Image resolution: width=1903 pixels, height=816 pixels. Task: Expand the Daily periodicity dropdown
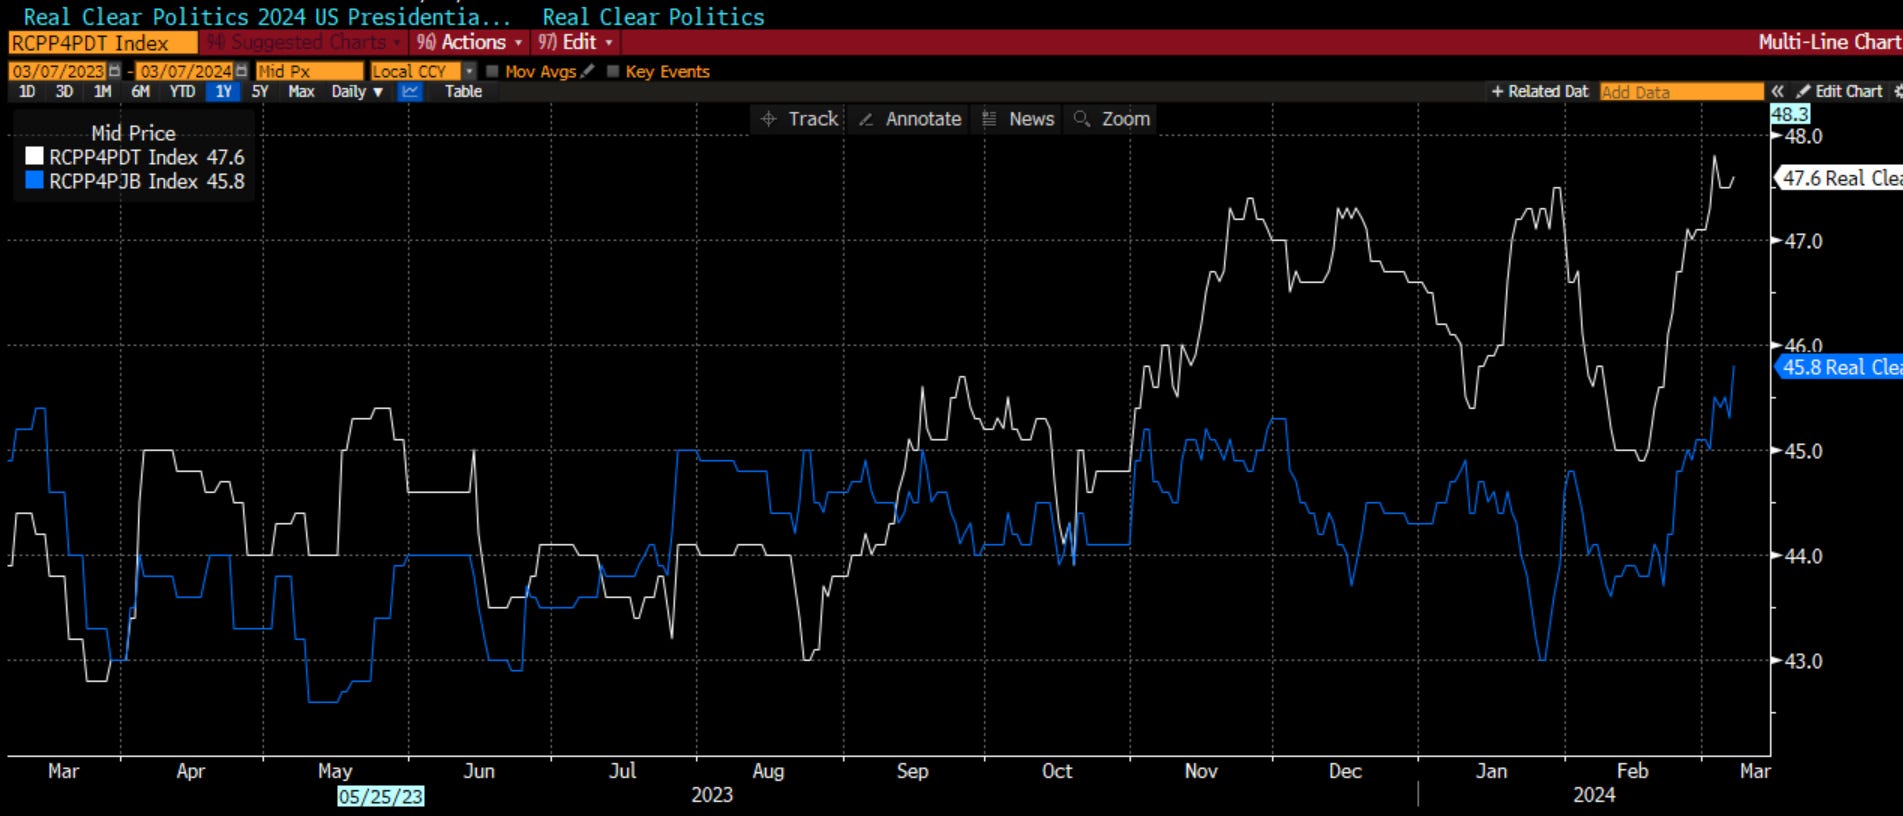click(x=357, y=91)
